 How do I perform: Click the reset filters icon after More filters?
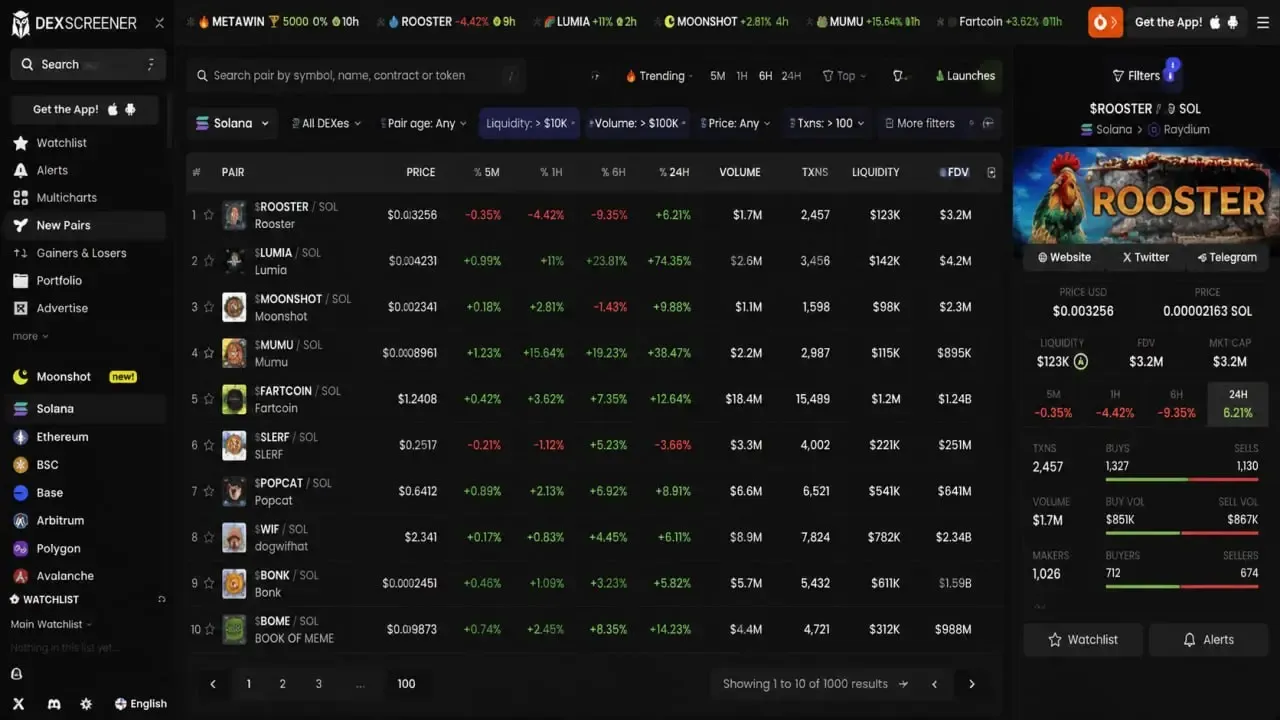click(988, 123)
